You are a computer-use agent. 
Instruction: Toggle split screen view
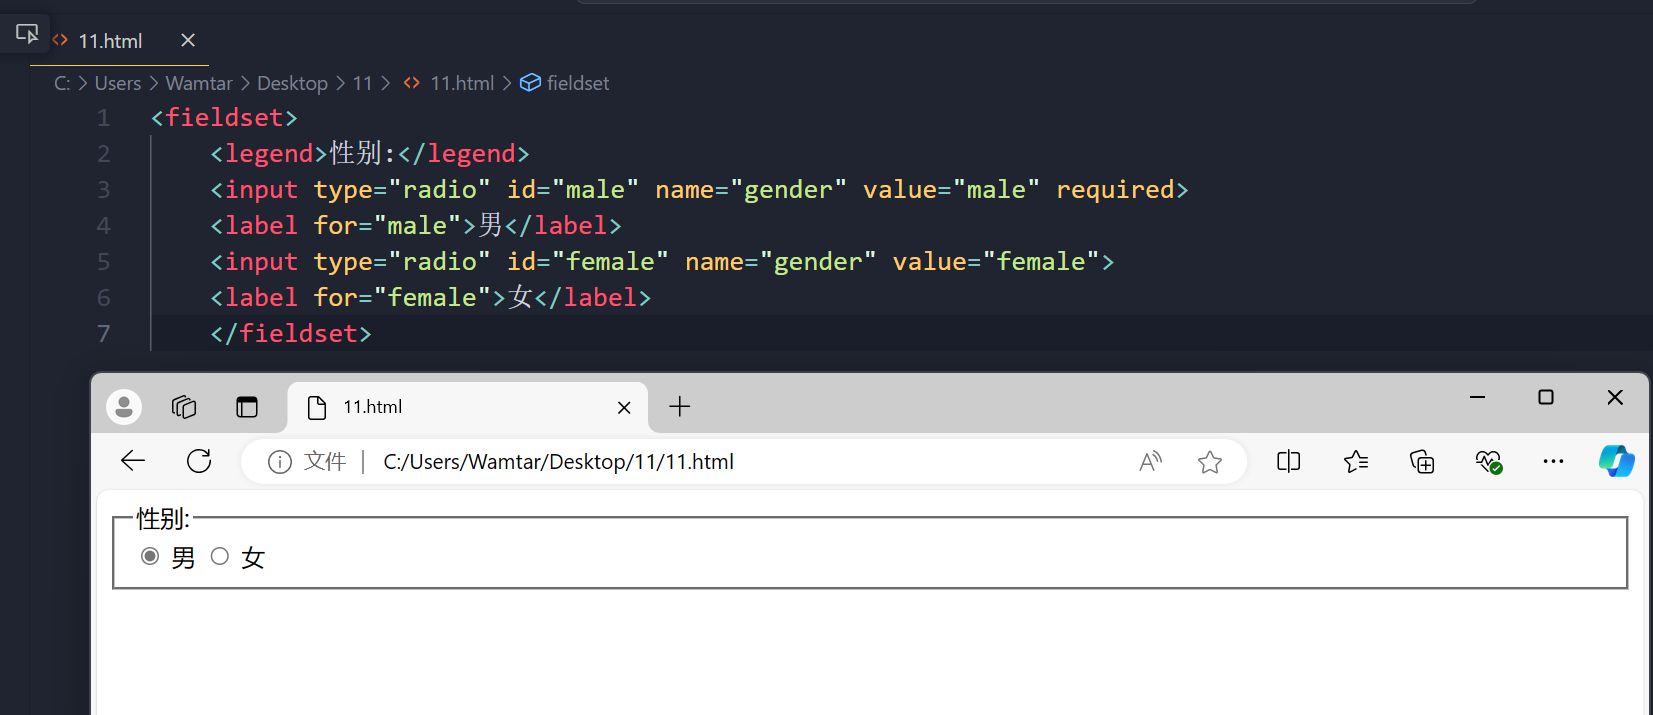click(1289, 461)
